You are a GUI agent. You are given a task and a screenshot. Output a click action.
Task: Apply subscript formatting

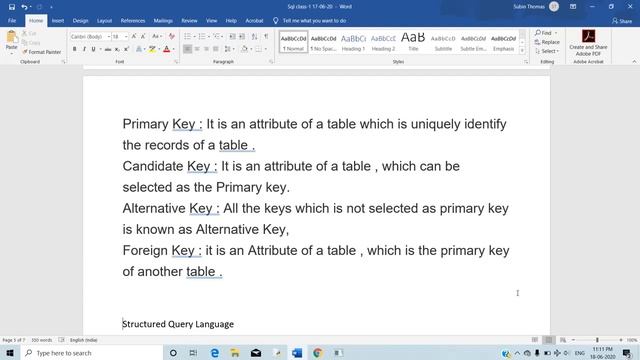point(117,49)
